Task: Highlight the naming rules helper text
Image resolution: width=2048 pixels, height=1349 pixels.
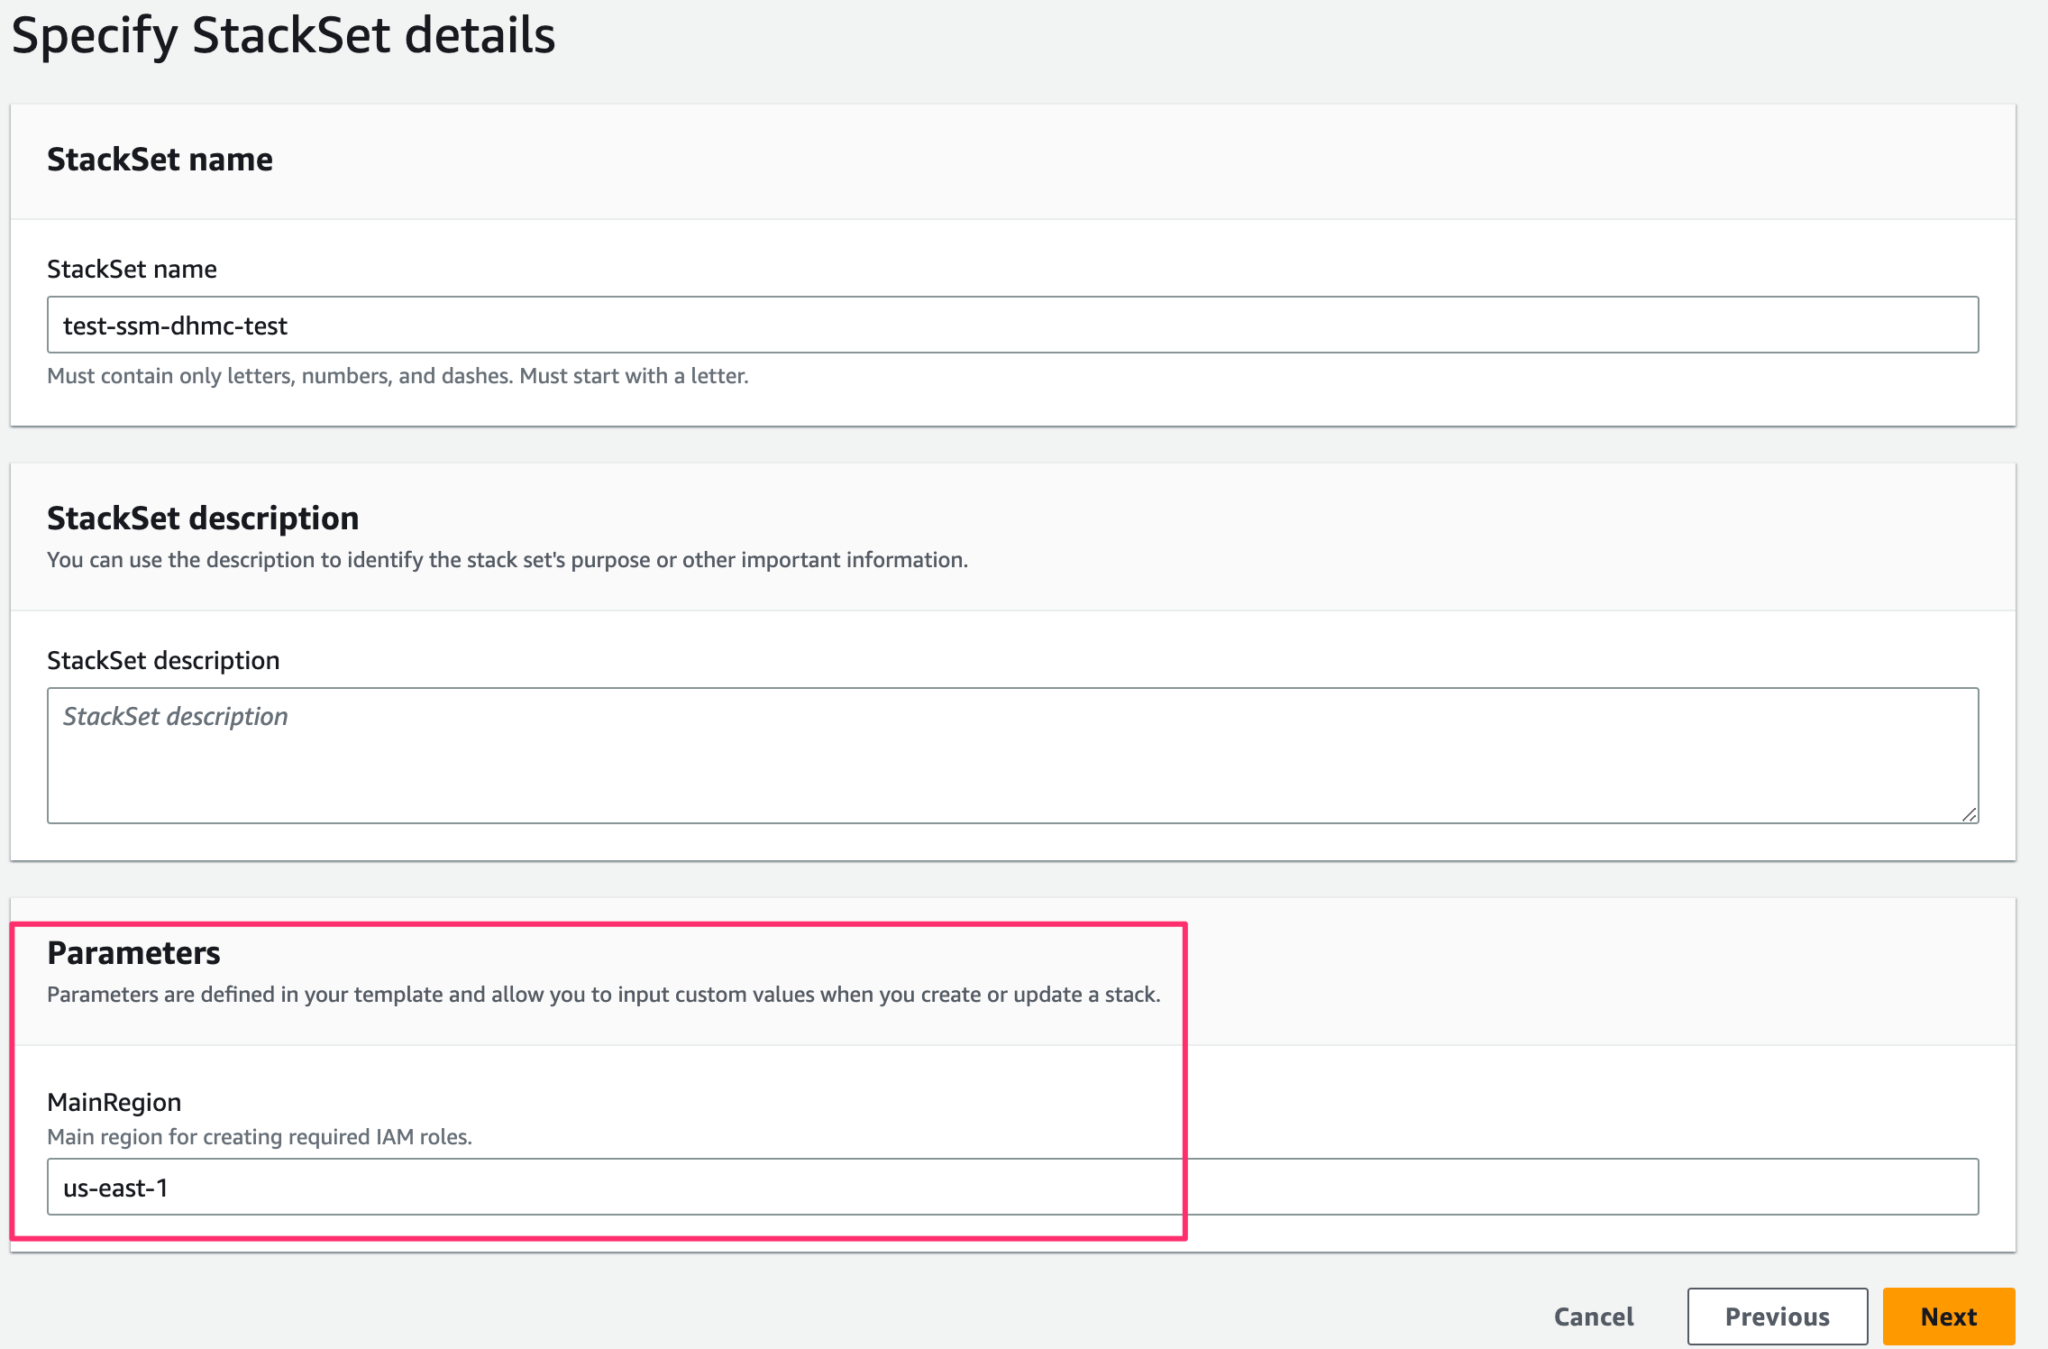Action: click(397, 376)
